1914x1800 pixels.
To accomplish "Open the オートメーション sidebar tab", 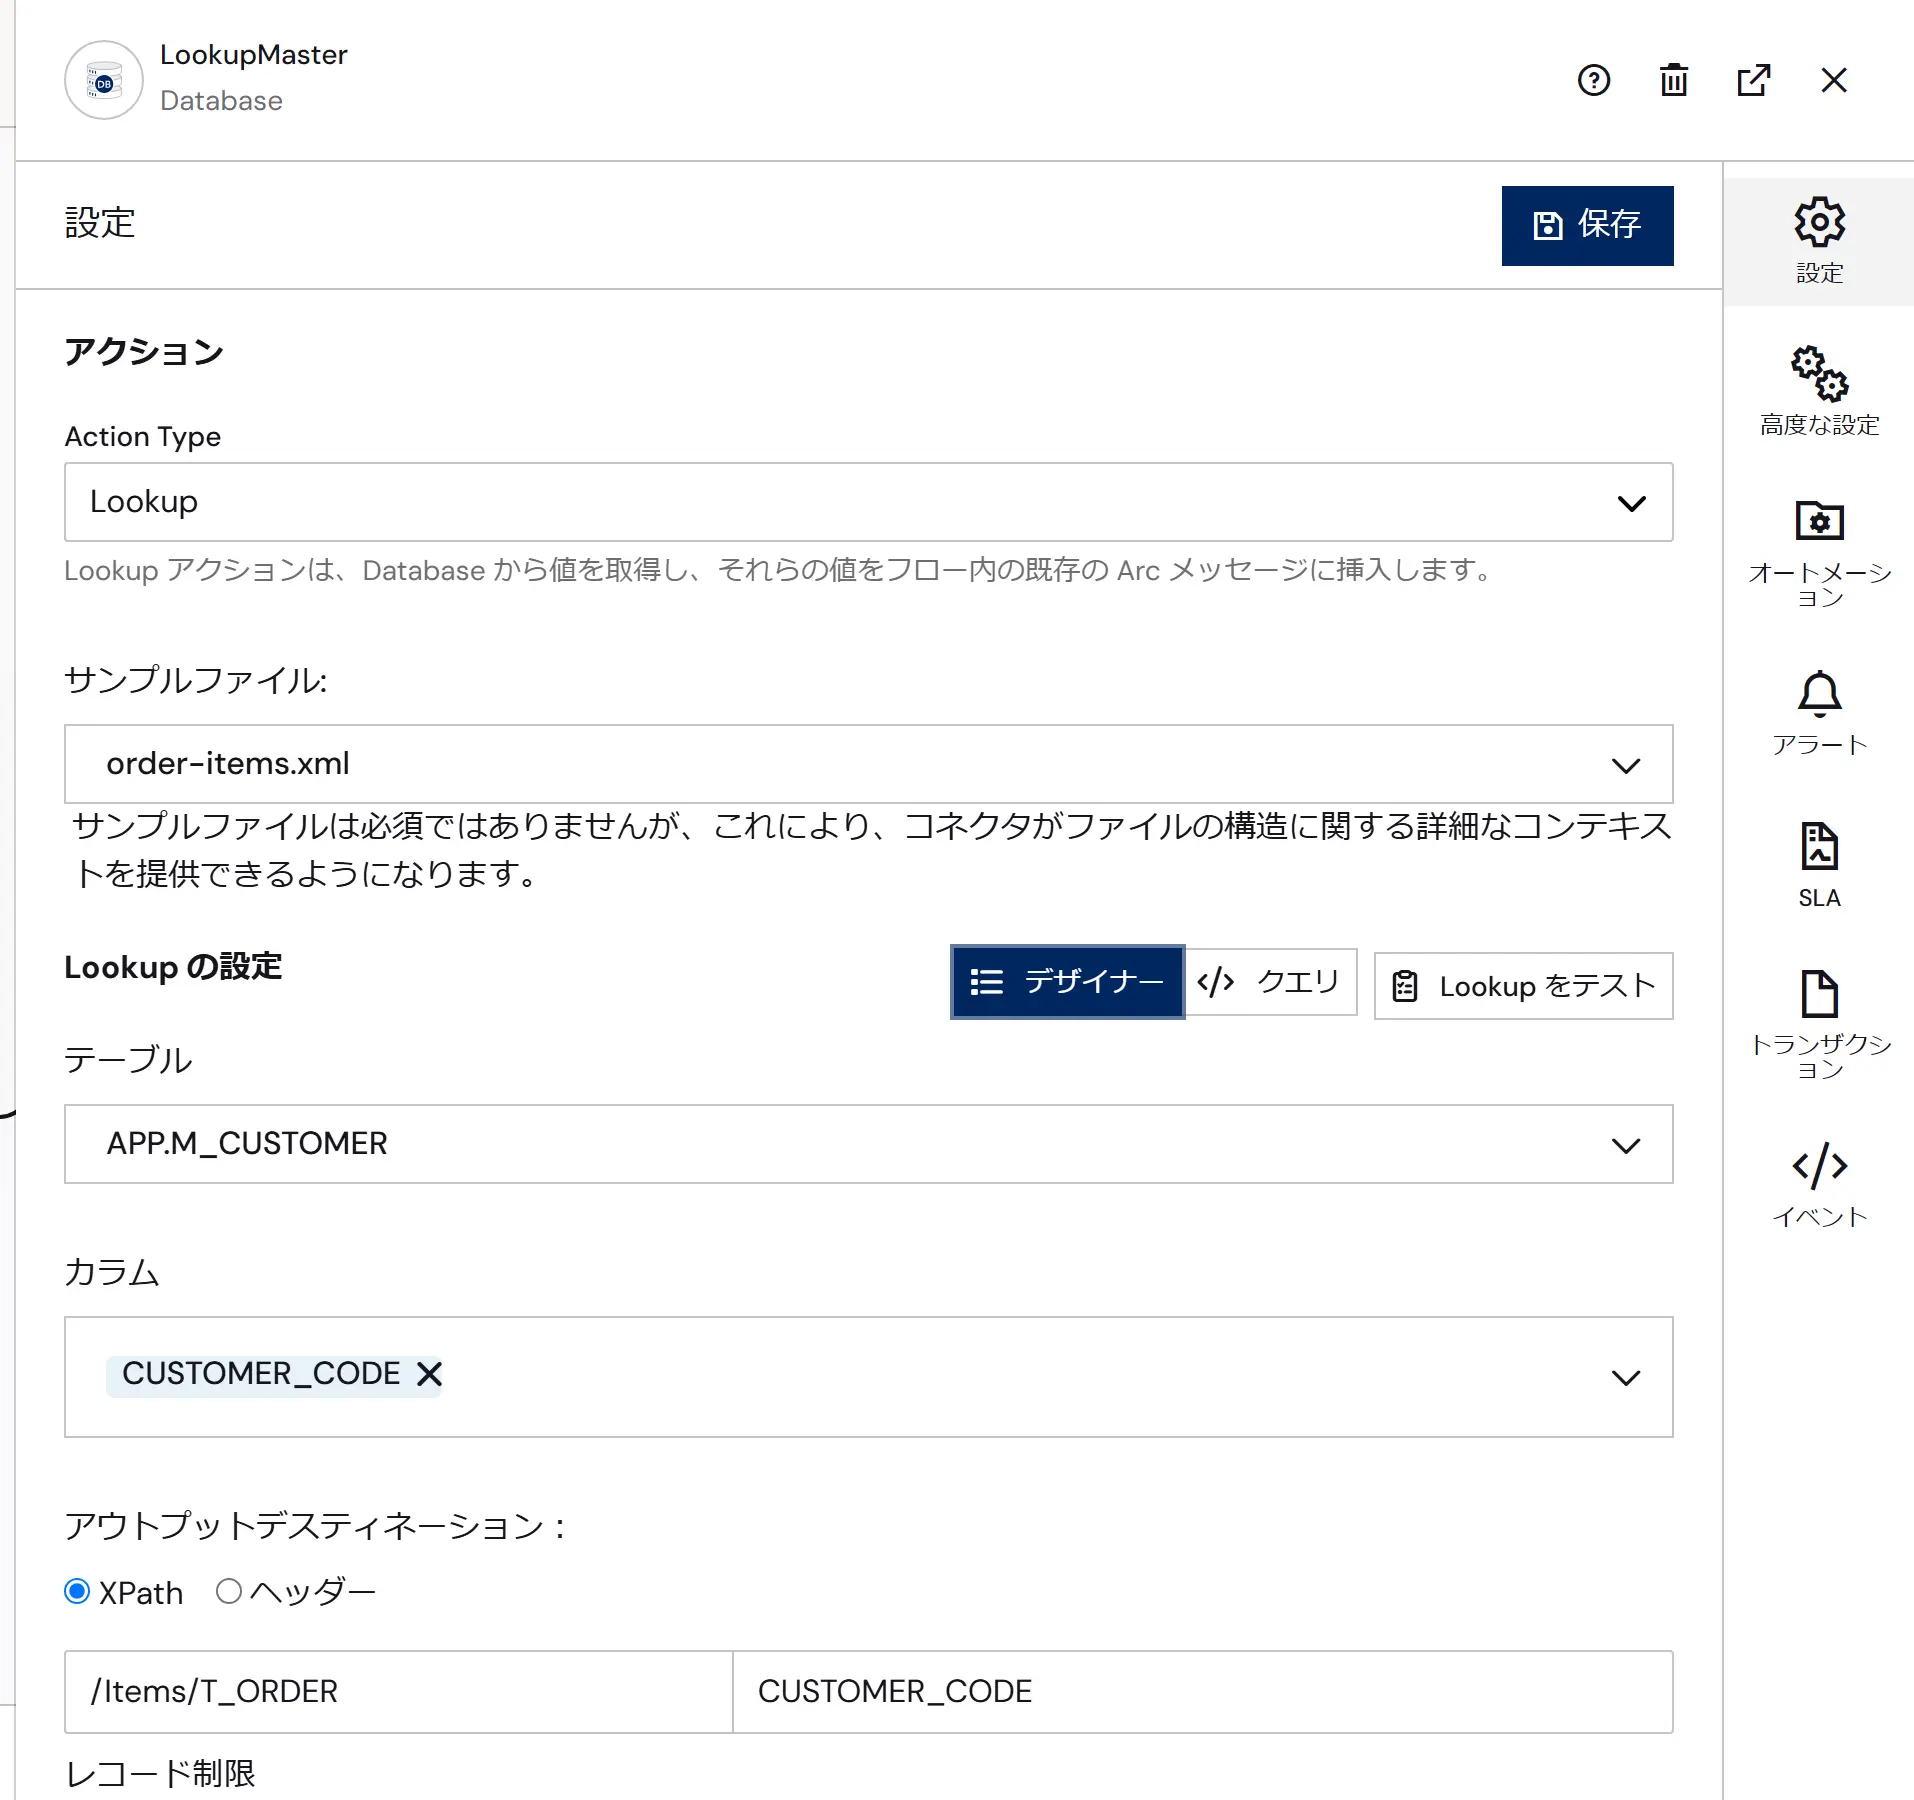I will click(x=1819, y=553).
